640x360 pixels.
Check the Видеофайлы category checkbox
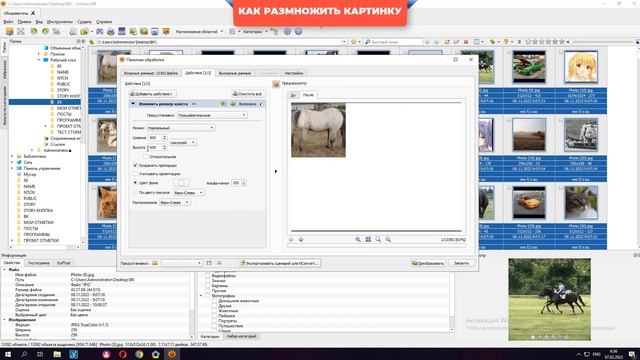tap(208, 276)
